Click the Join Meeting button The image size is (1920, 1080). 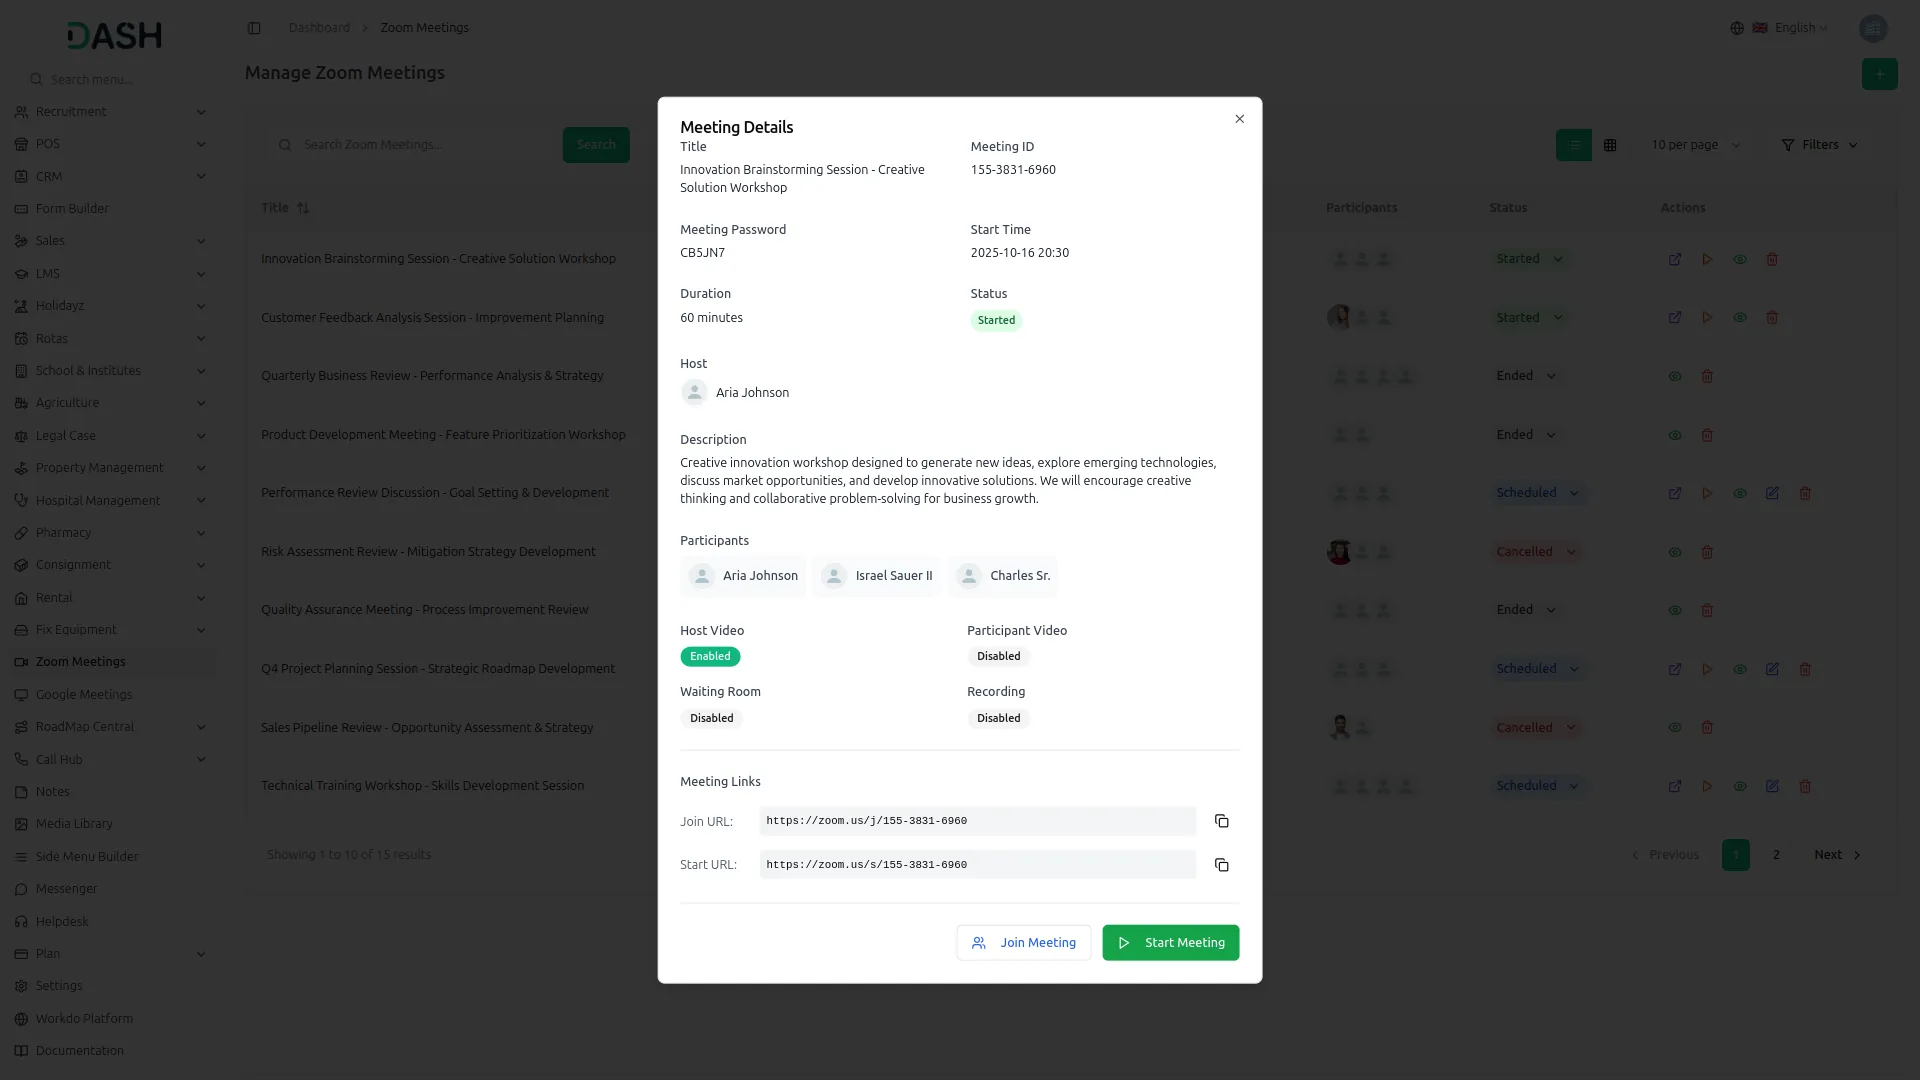tap(1023, 943)
